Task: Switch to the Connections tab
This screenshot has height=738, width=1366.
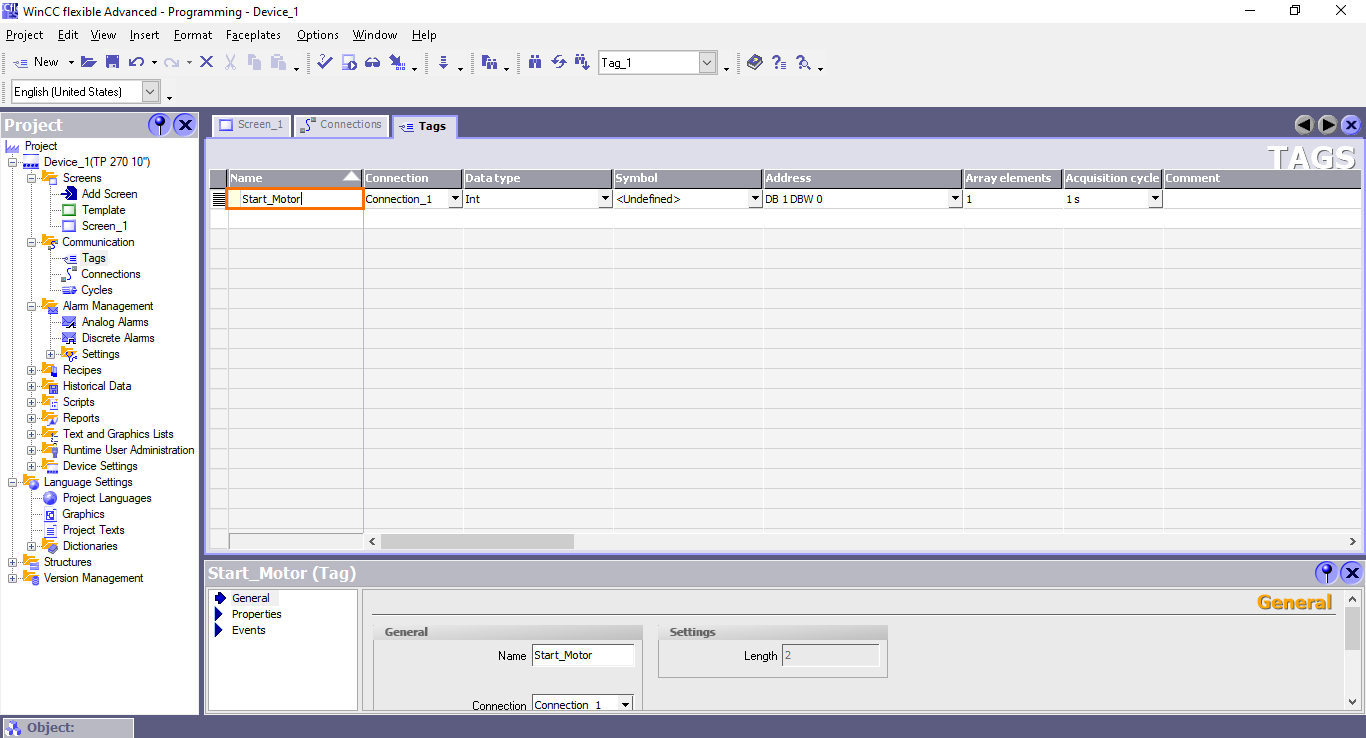Action: coord(340,125)
